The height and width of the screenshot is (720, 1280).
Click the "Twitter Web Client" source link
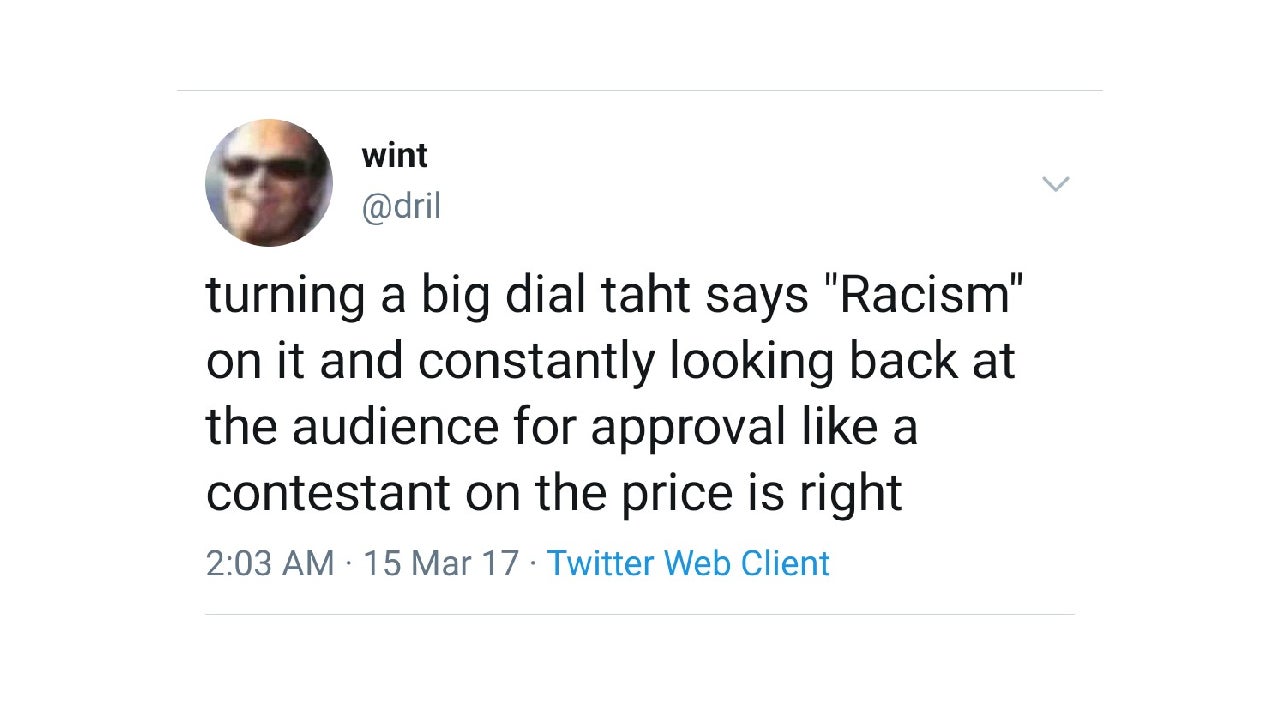688,563
